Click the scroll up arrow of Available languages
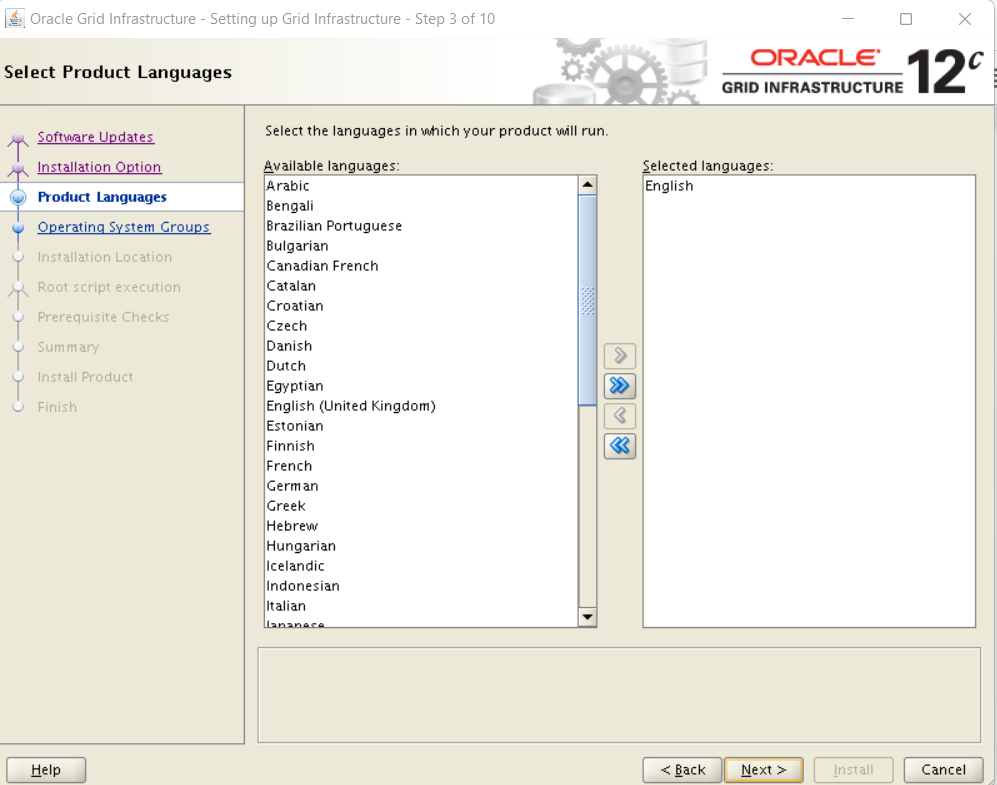The width and height of the screenshot is (997, 785). (x=588, y=185)
